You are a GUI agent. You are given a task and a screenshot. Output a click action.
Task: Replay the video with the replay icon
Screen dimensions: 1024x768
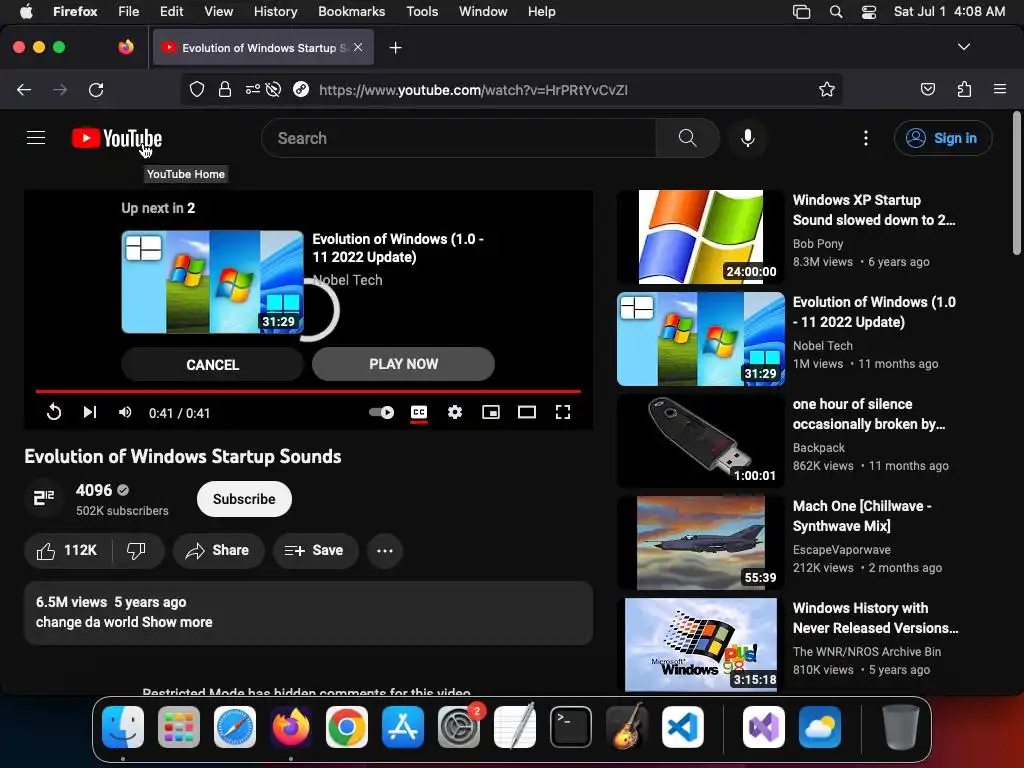(x=54, y=412)
